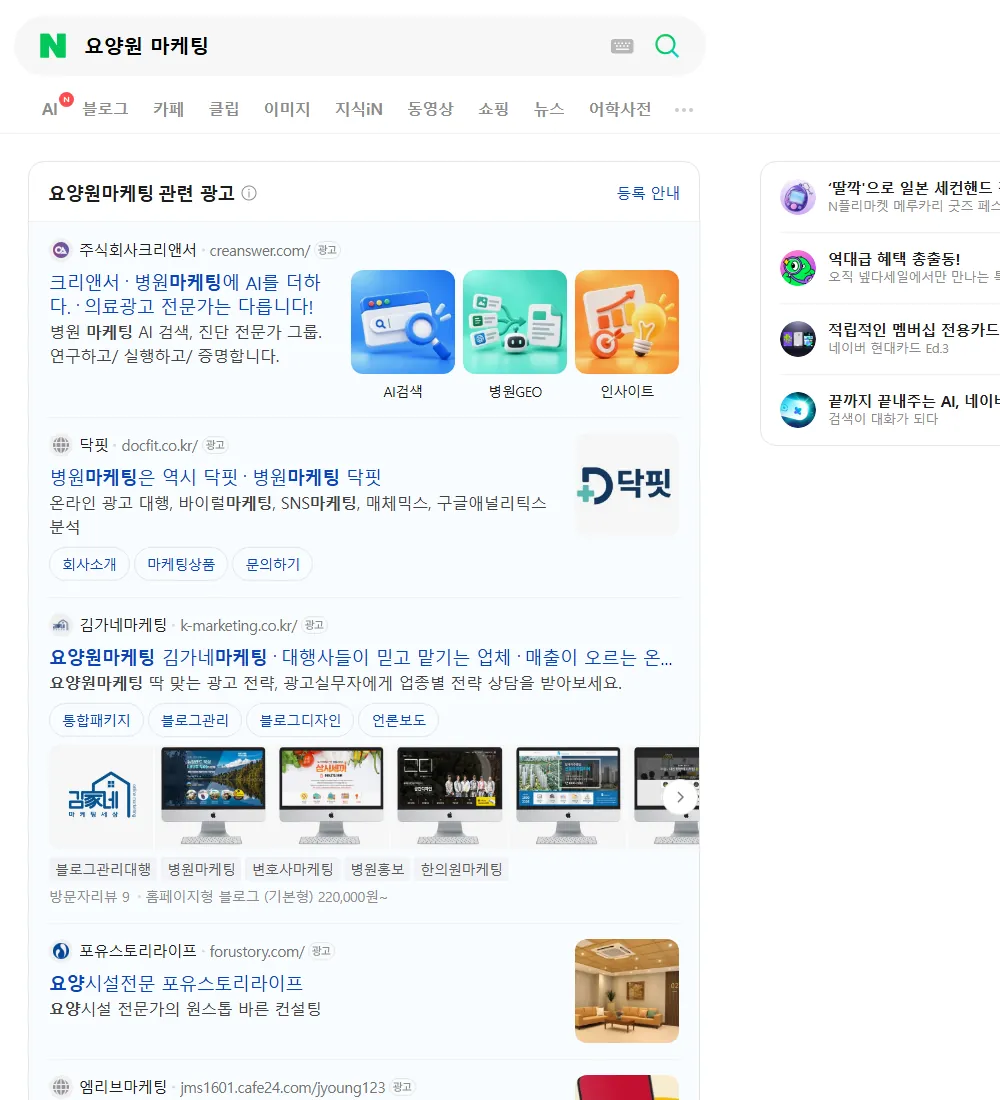Click the 언론보도 button
Screen dimensions: 1000x1100
(x=399, y=720)
